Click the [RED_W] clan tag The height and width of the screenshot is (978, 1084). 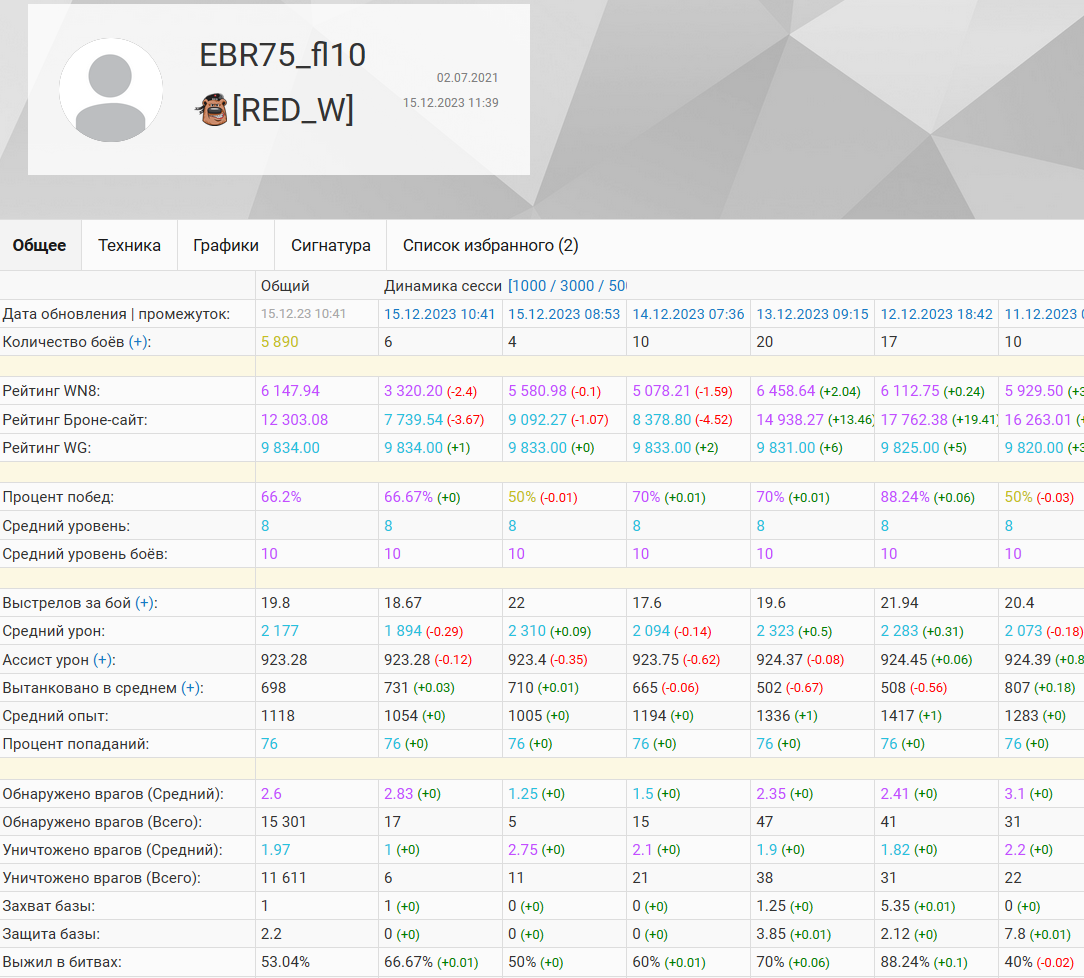[293, 110]
